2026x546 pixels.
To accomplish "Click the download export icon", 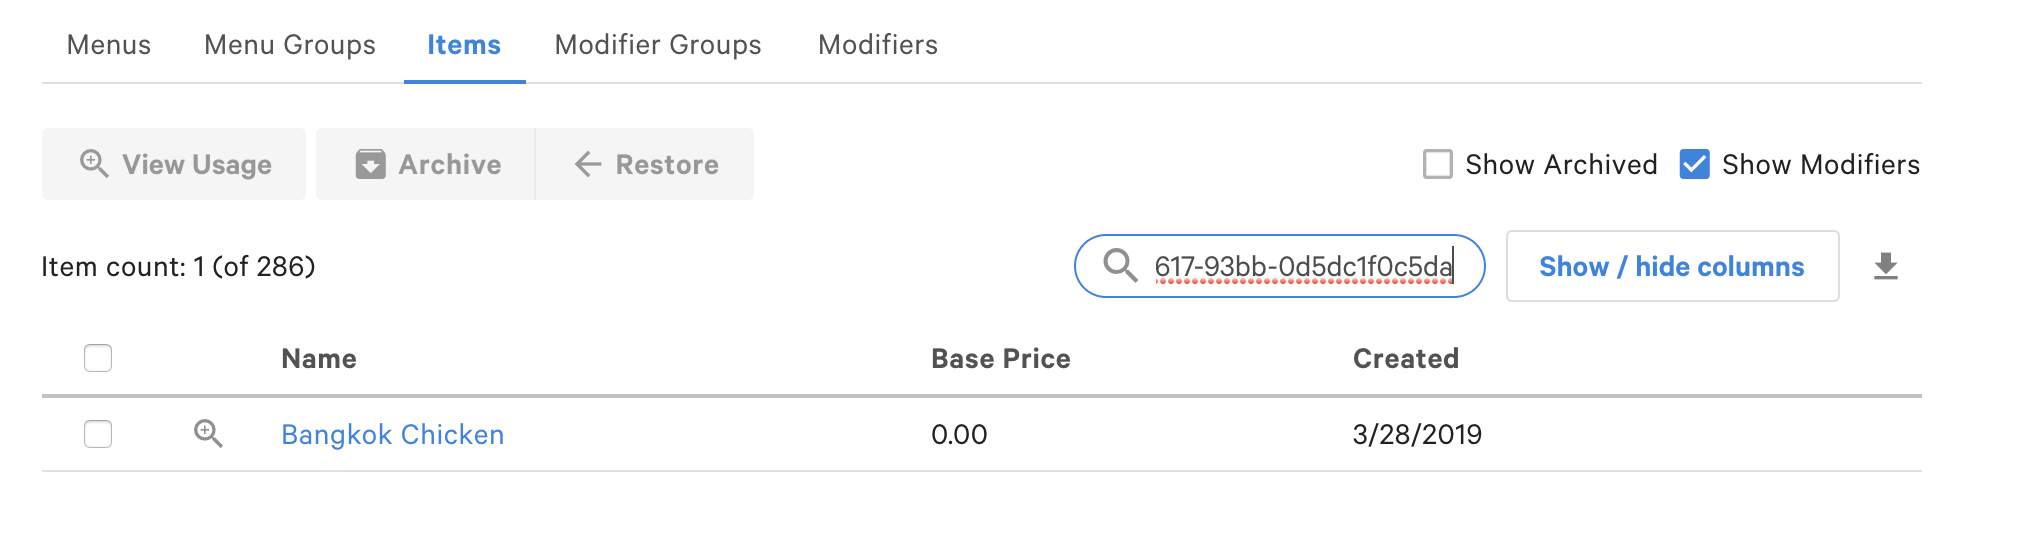I will (1885, 266).
